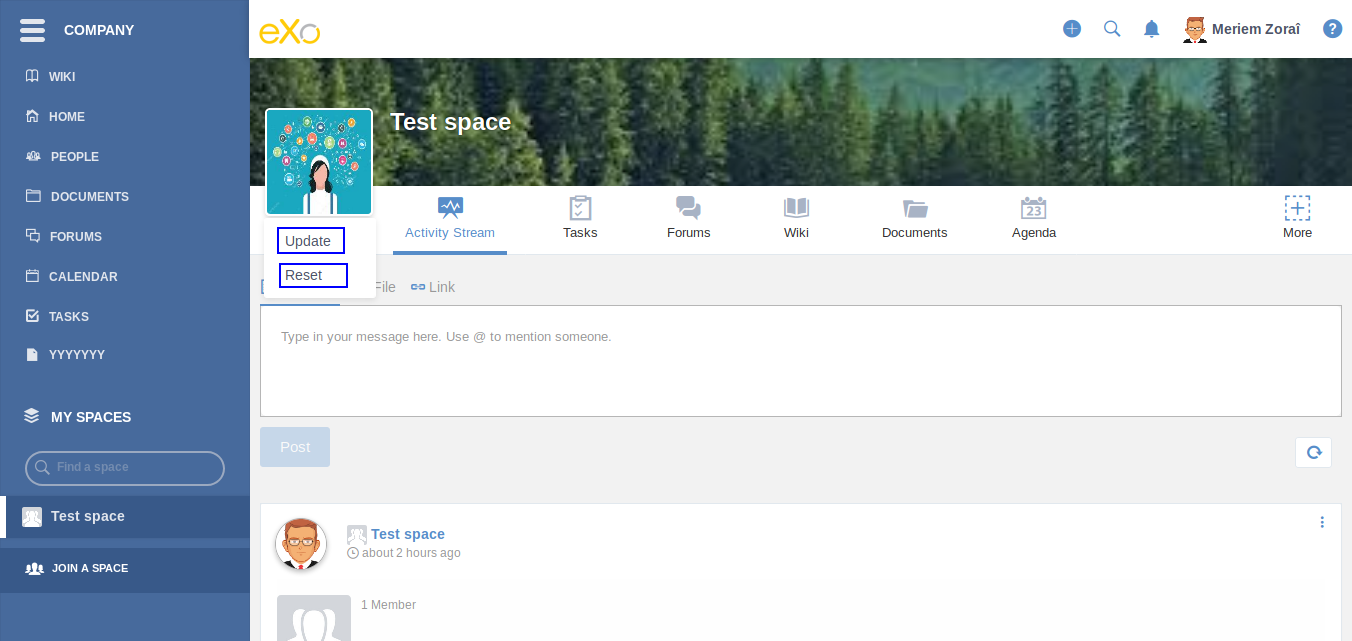
Task: Click the People group icon in sidebar
Action: pyautogui.click(x=33, y=156)
